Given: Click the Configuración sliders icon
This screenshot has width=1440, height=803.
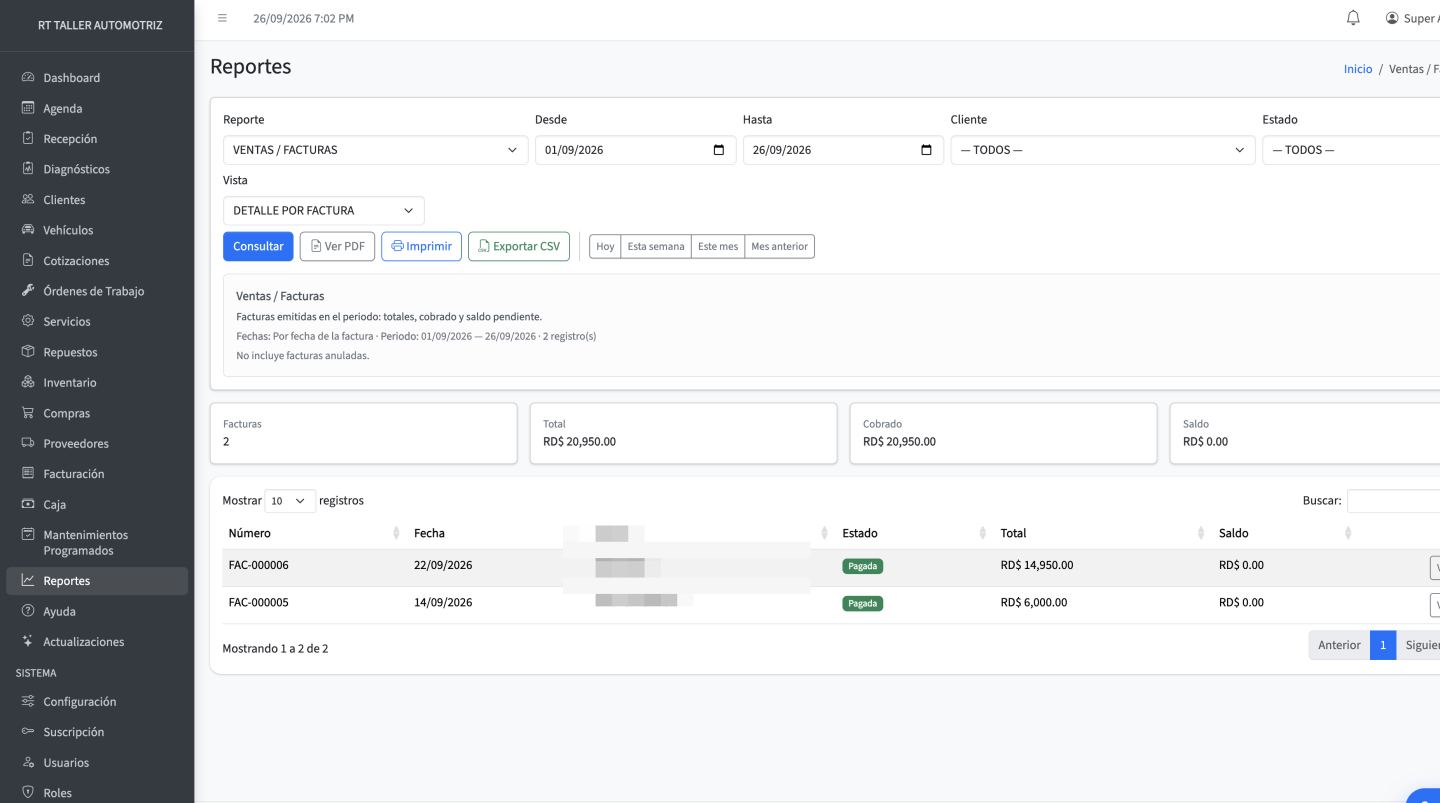Looking at the screenshot, I should click(28, 702).
